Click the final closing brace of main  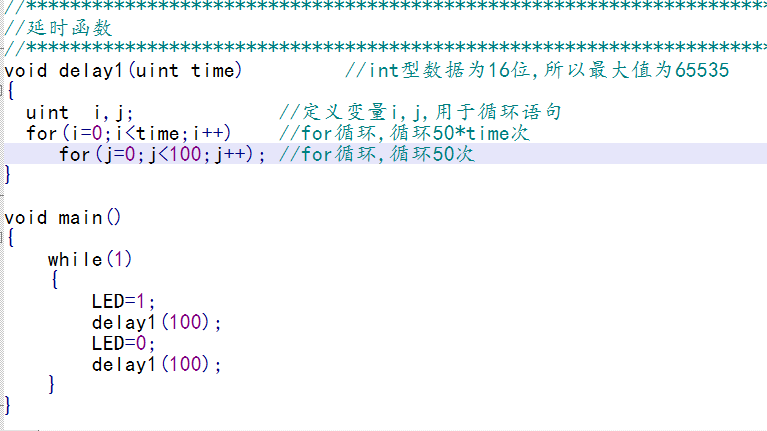pyautogui.click(x=9, y=406)
